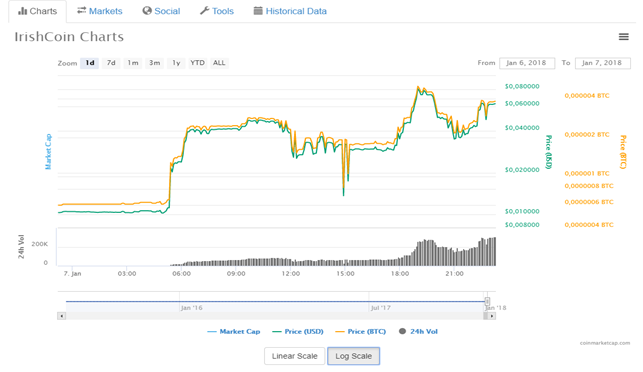Click the 0,000004 BTC axis label
Screen dimensions: 643x372
tap(587, 96)
